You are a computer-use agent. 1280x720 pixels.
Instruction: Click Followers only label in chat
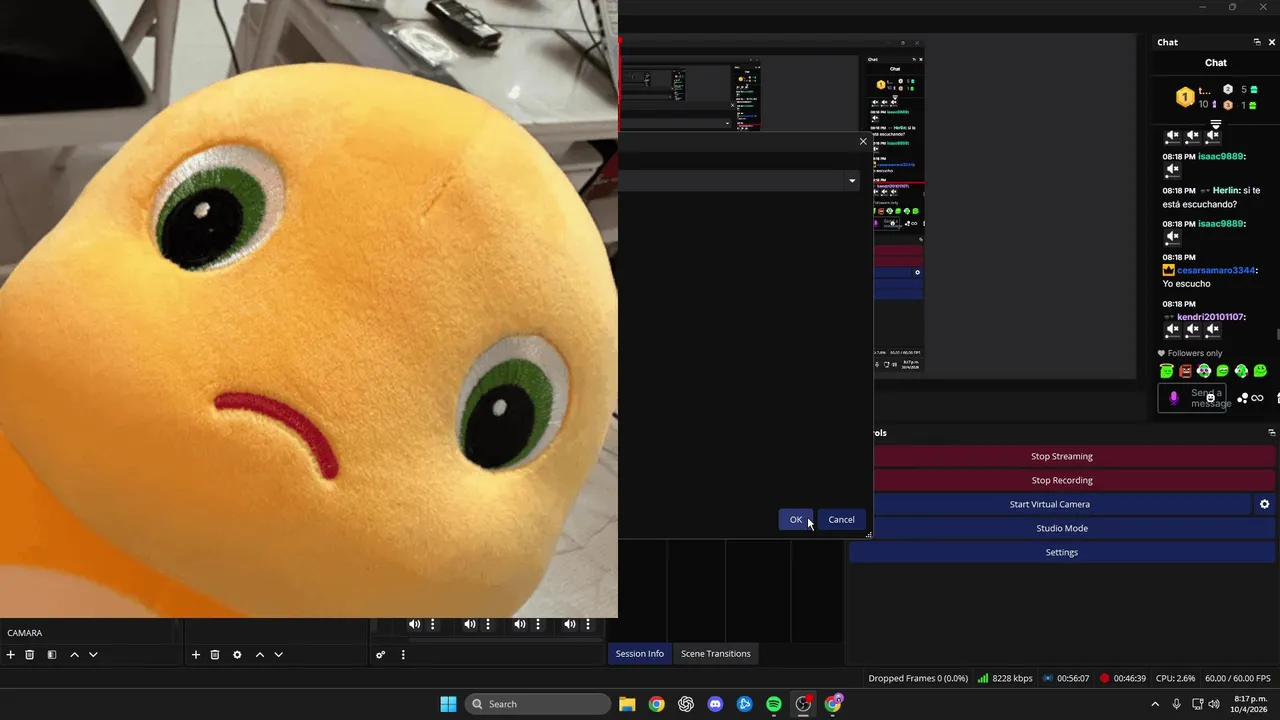1195,353
